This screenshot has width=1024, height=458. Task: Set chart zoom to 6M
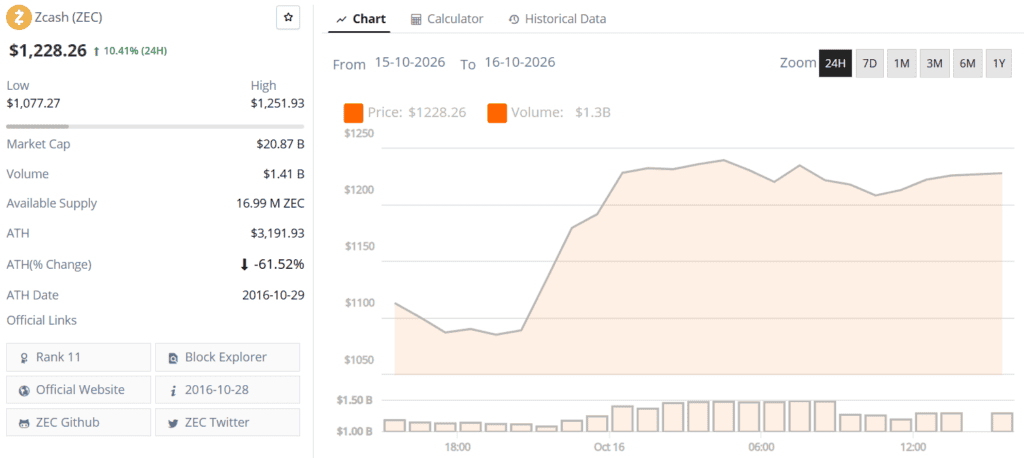point(967,63)
